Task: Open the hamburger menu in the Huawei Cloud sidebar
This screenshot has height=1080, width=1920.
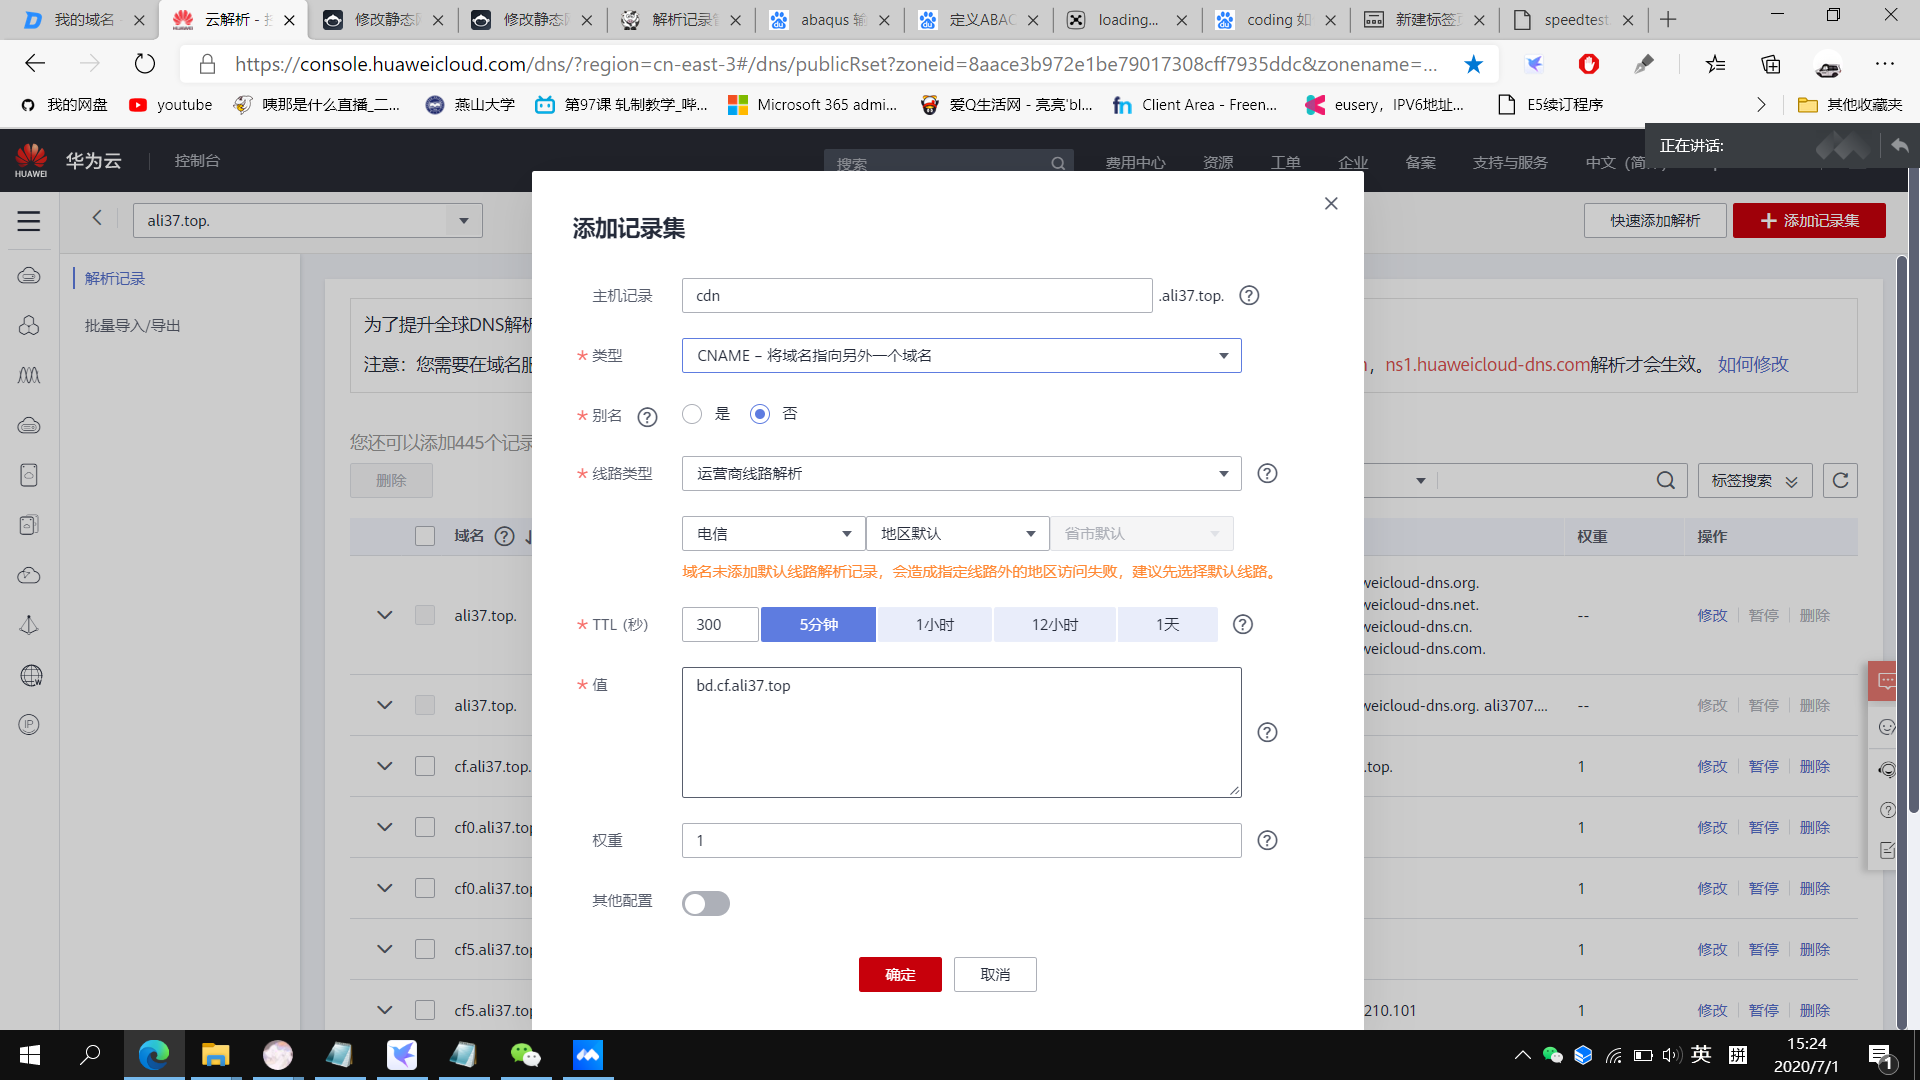Action: (29, 221)
